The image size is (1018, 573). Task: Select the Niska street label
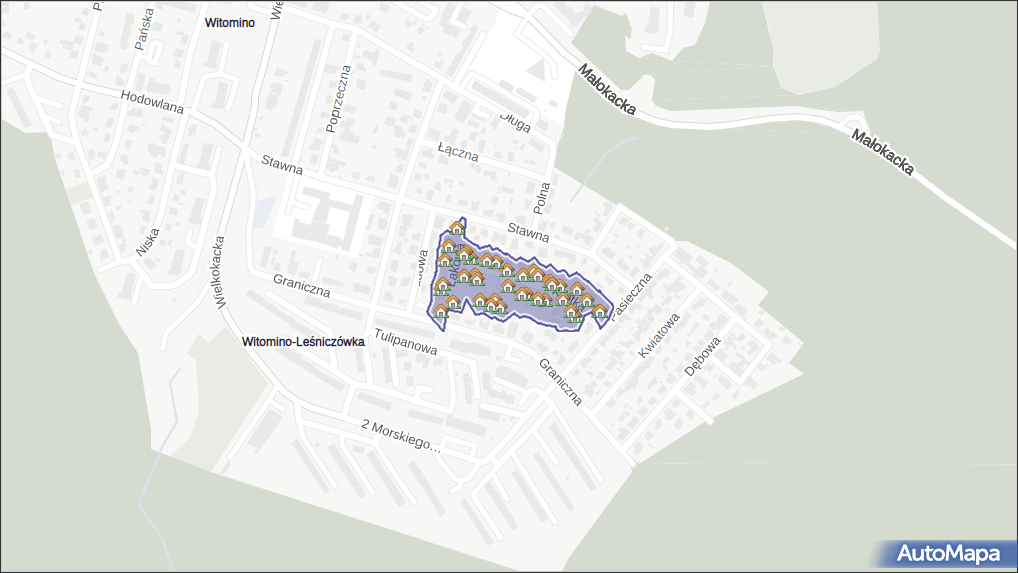tap(145, 240)
